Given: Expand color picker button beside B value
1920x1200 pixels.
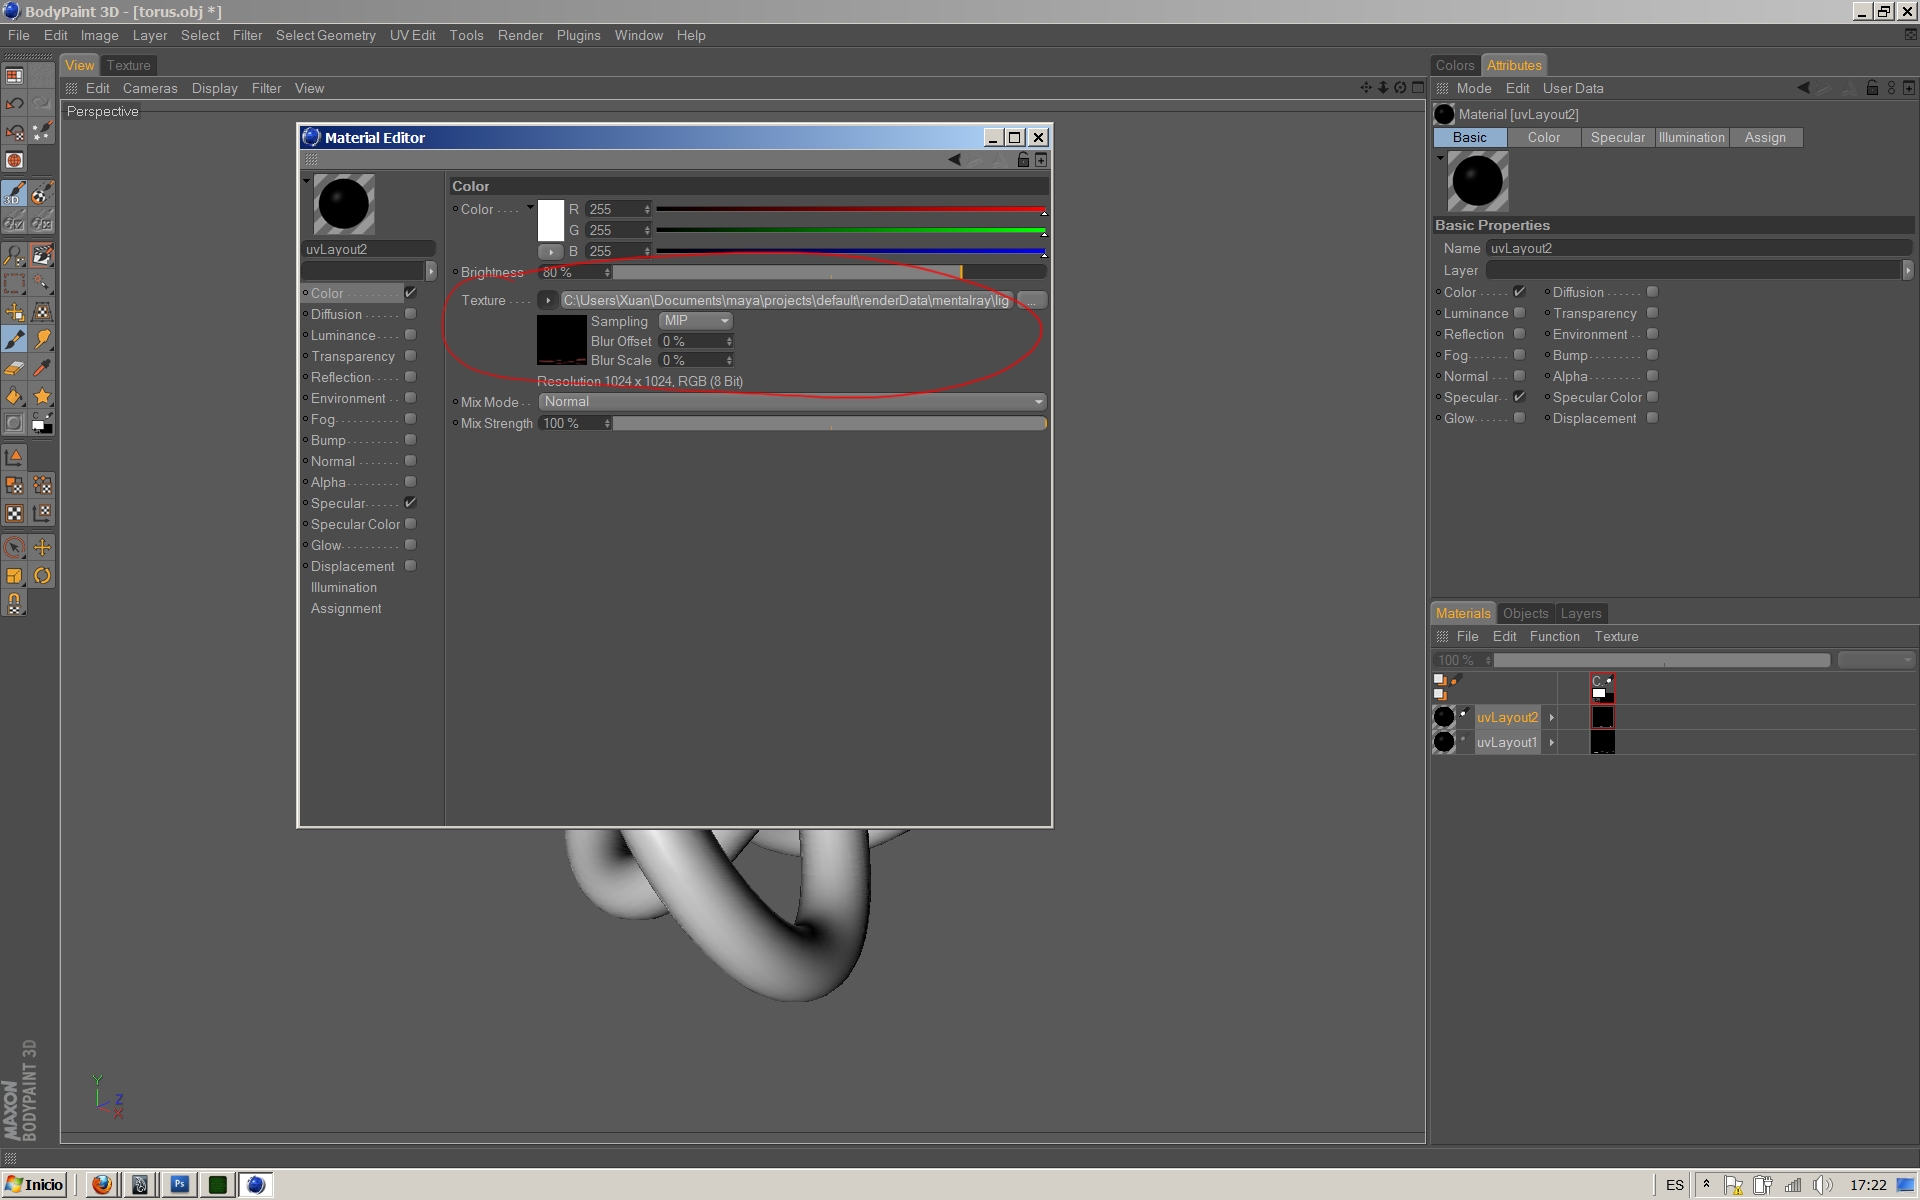Looking at the screenshot, I should 550,251.
